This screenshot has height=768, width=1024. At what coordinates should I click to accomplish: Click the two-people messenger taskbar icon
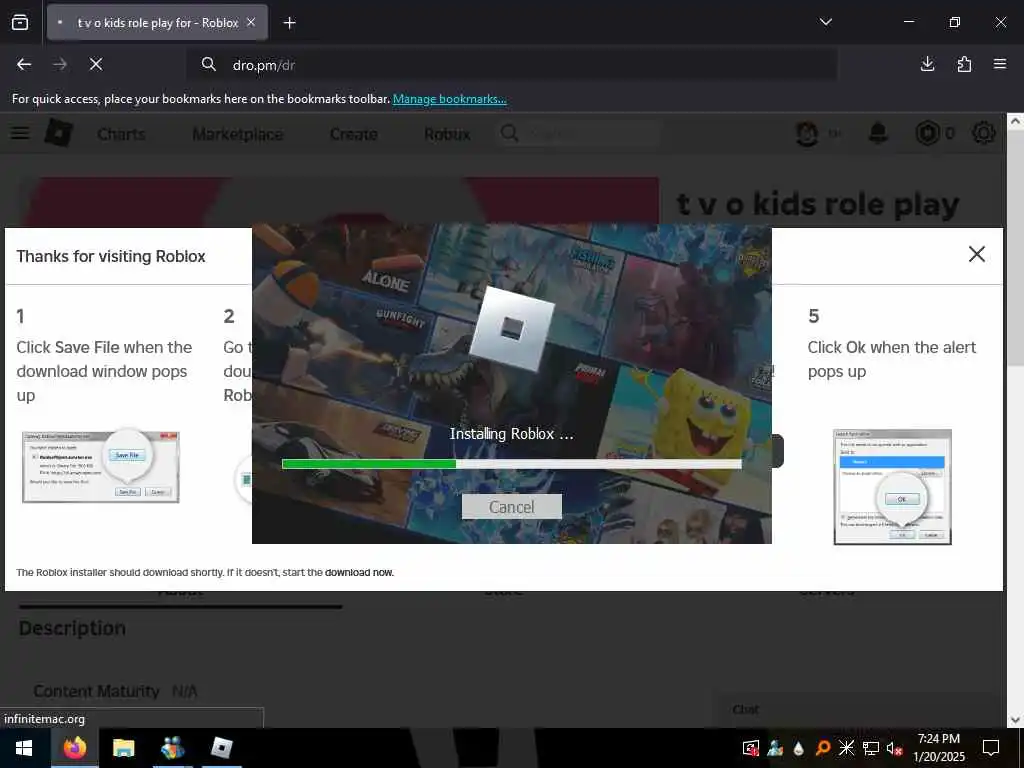(x=172, y=748)
